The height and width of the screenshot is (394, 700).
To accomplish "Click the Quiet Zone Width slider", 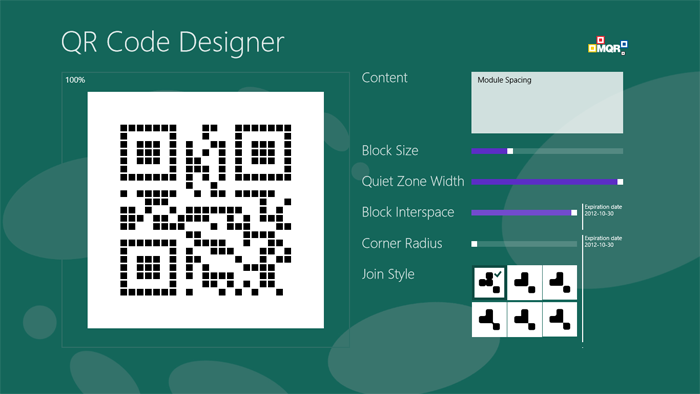I will coord(547,182).
